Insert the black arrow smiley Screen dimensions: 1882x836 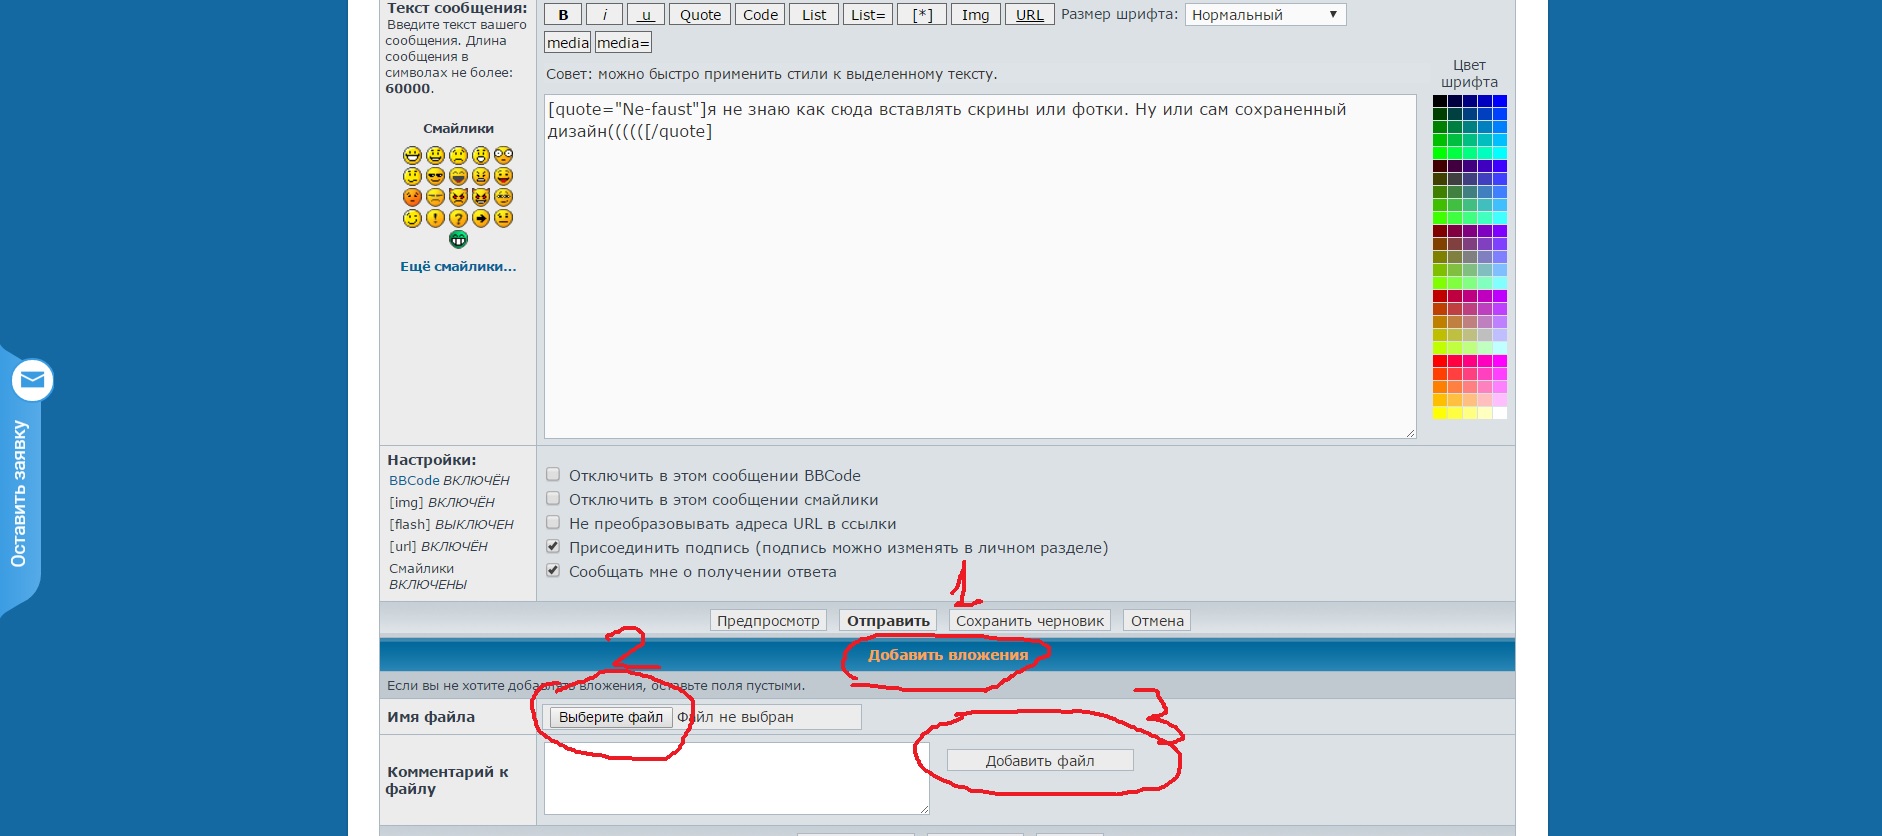click(481, 218)
